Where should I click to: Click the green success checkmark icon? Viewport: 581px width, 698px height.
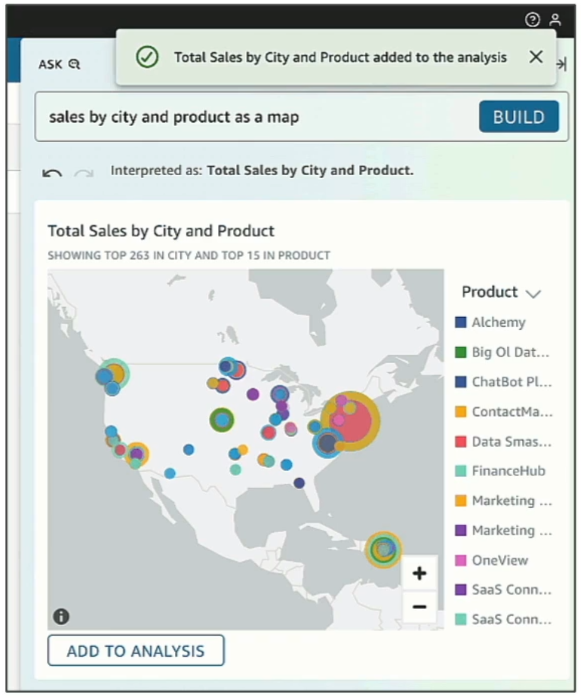(147, 57)
